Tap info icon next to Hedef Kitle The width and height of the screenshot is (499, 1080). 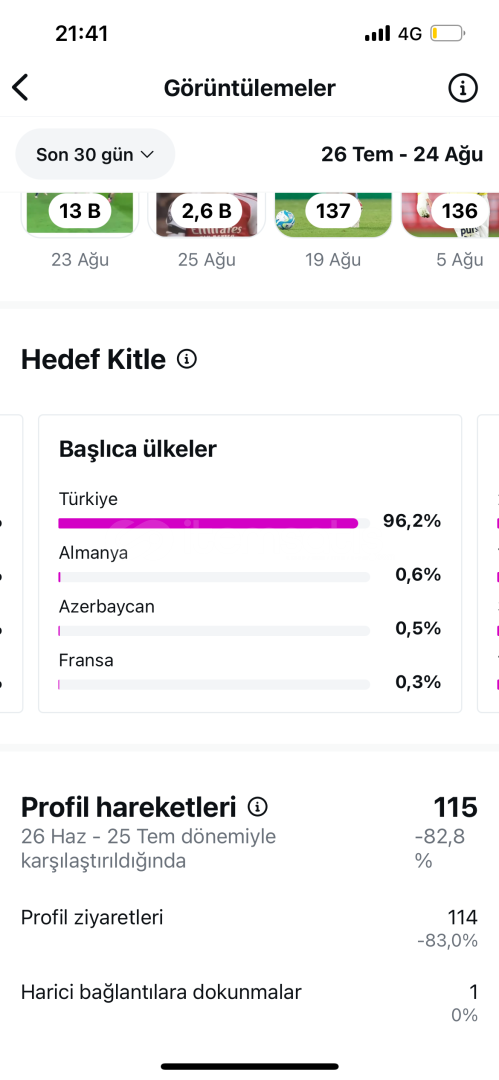[x=187, y=359]
